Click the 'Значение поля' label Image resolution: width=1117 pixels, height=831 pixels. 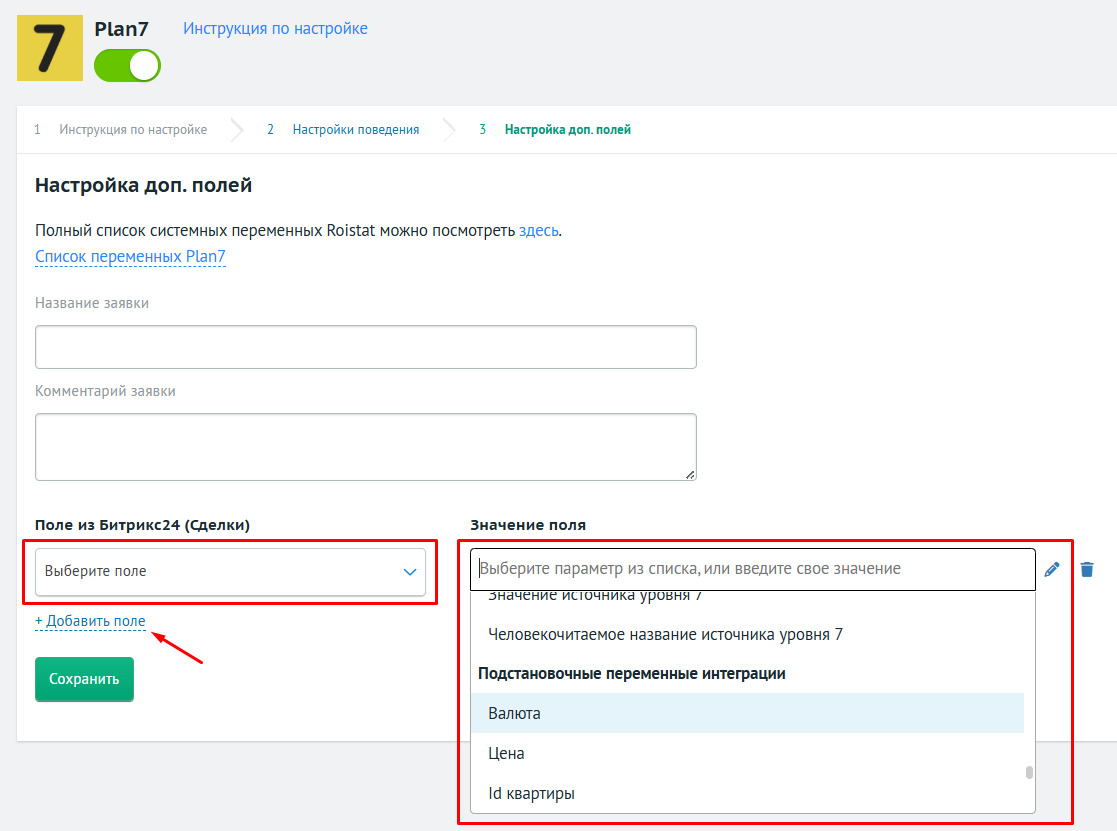528,526
